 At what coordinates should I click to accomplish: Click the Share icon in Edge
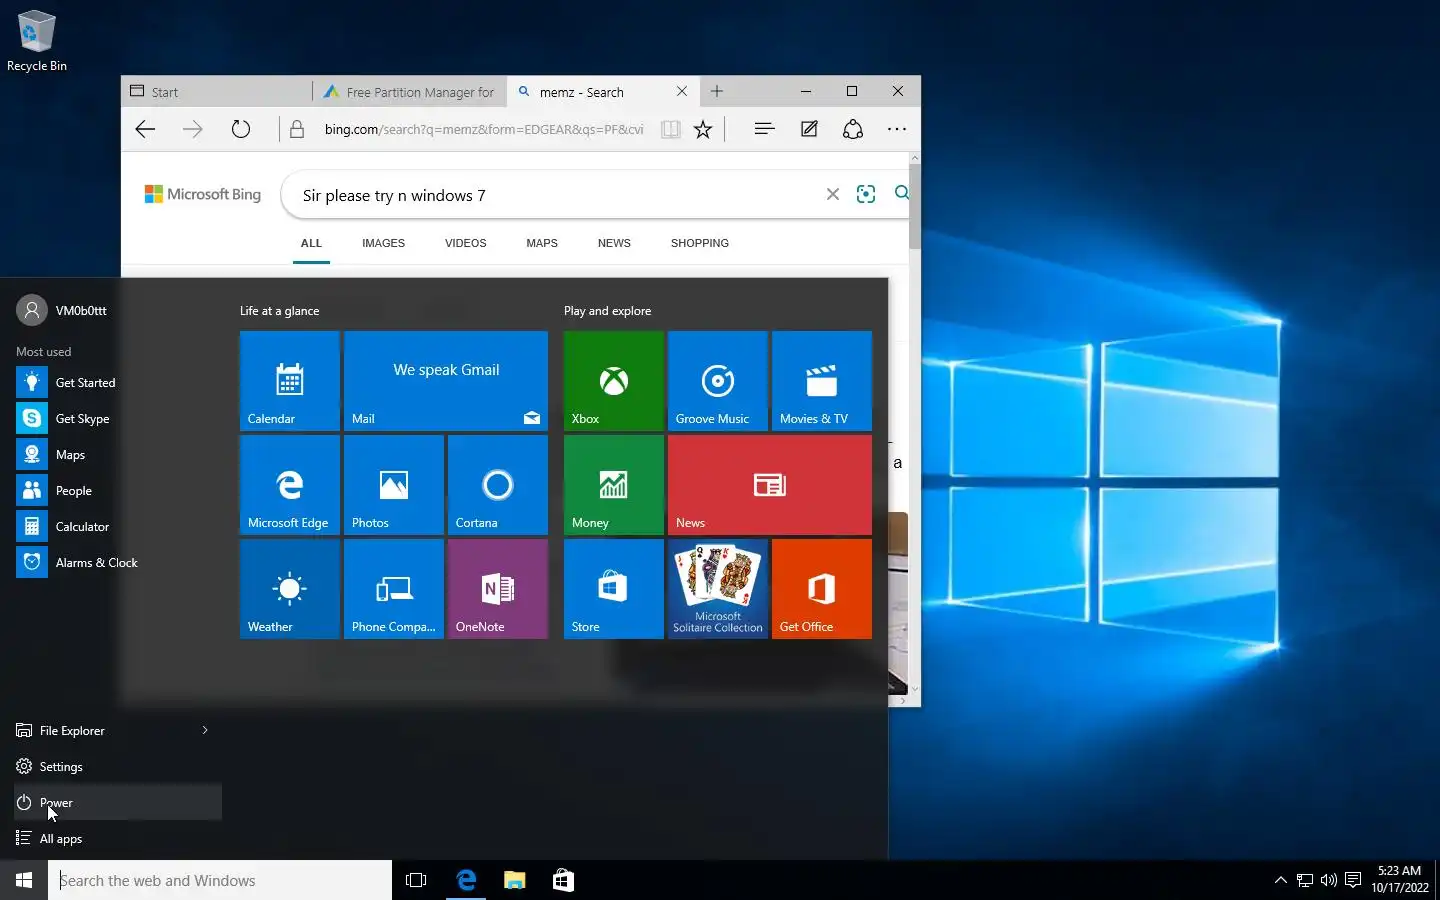[853, 129]
